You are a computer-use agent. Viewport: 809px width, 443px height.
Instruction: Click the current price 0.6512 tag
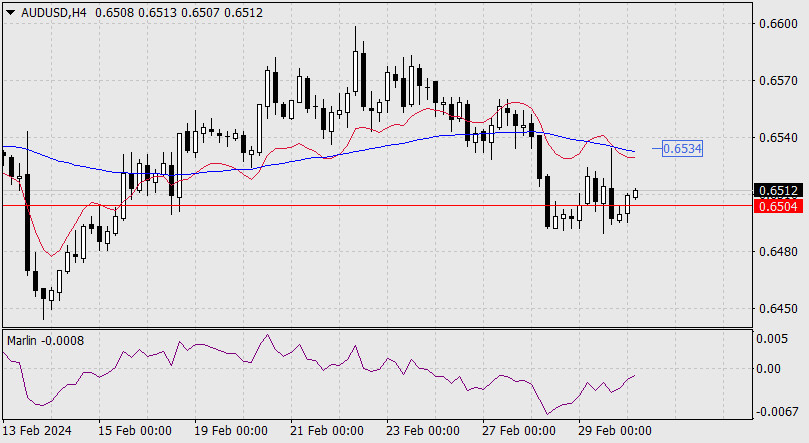[778, 191]
